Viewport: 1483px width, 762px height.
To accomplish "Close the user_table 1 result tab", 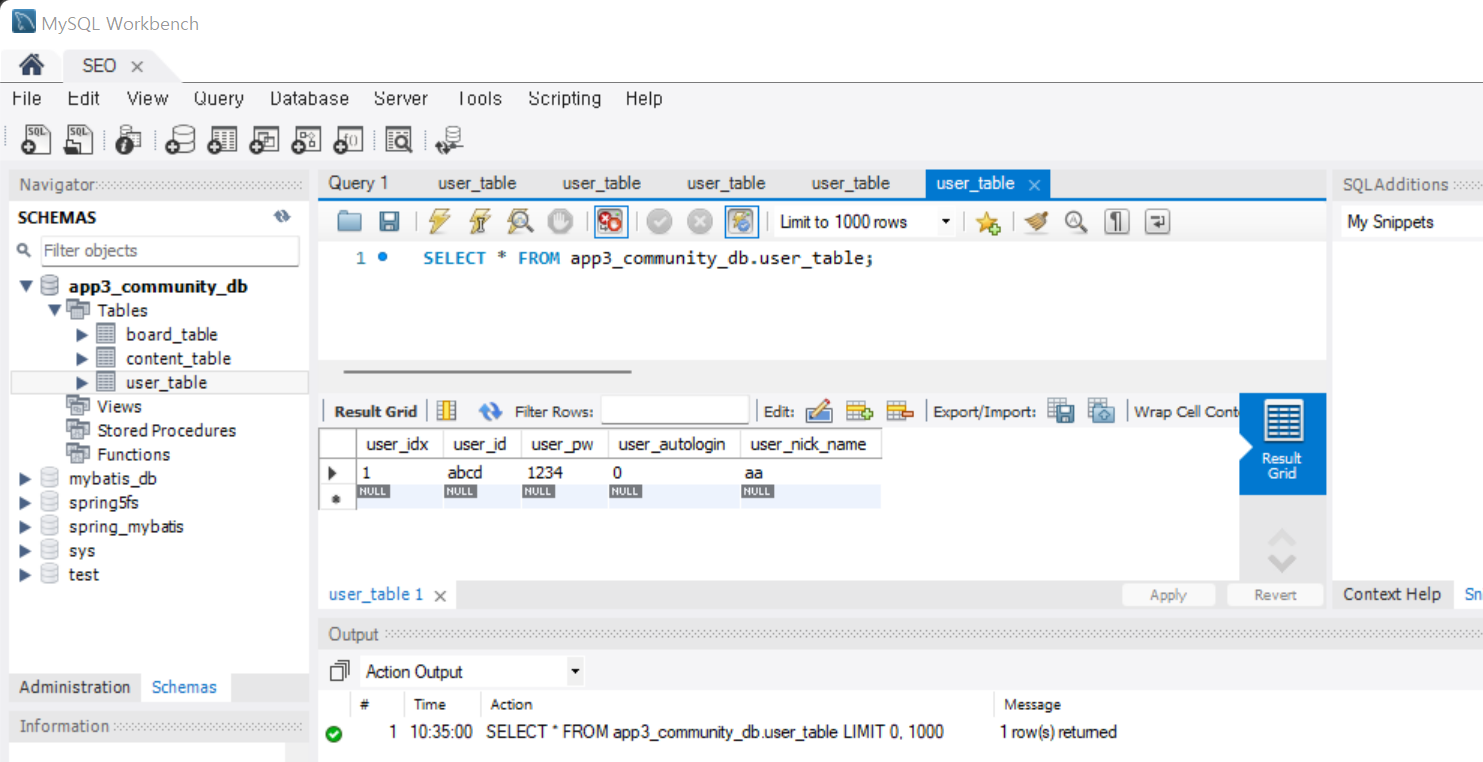I will pos(439,595).
